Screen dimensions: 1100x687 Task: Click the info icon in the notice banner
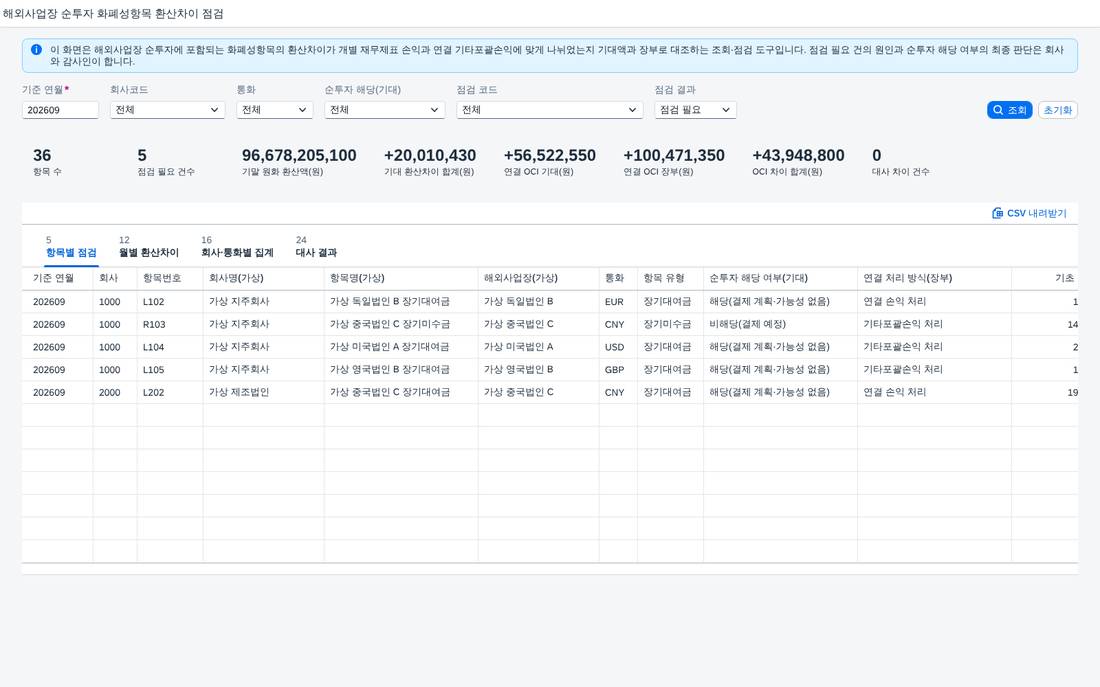36,50
